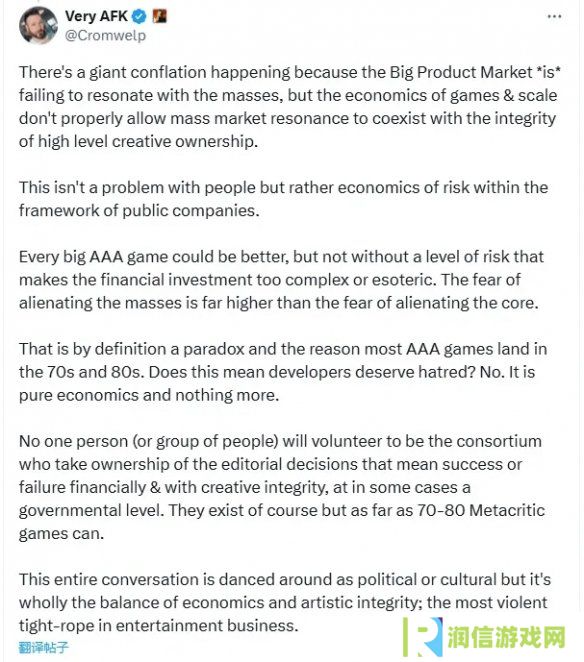Select paragraph starting "There's a giant conflation"
Screen dimensions: 584x662
pos(290,106)
